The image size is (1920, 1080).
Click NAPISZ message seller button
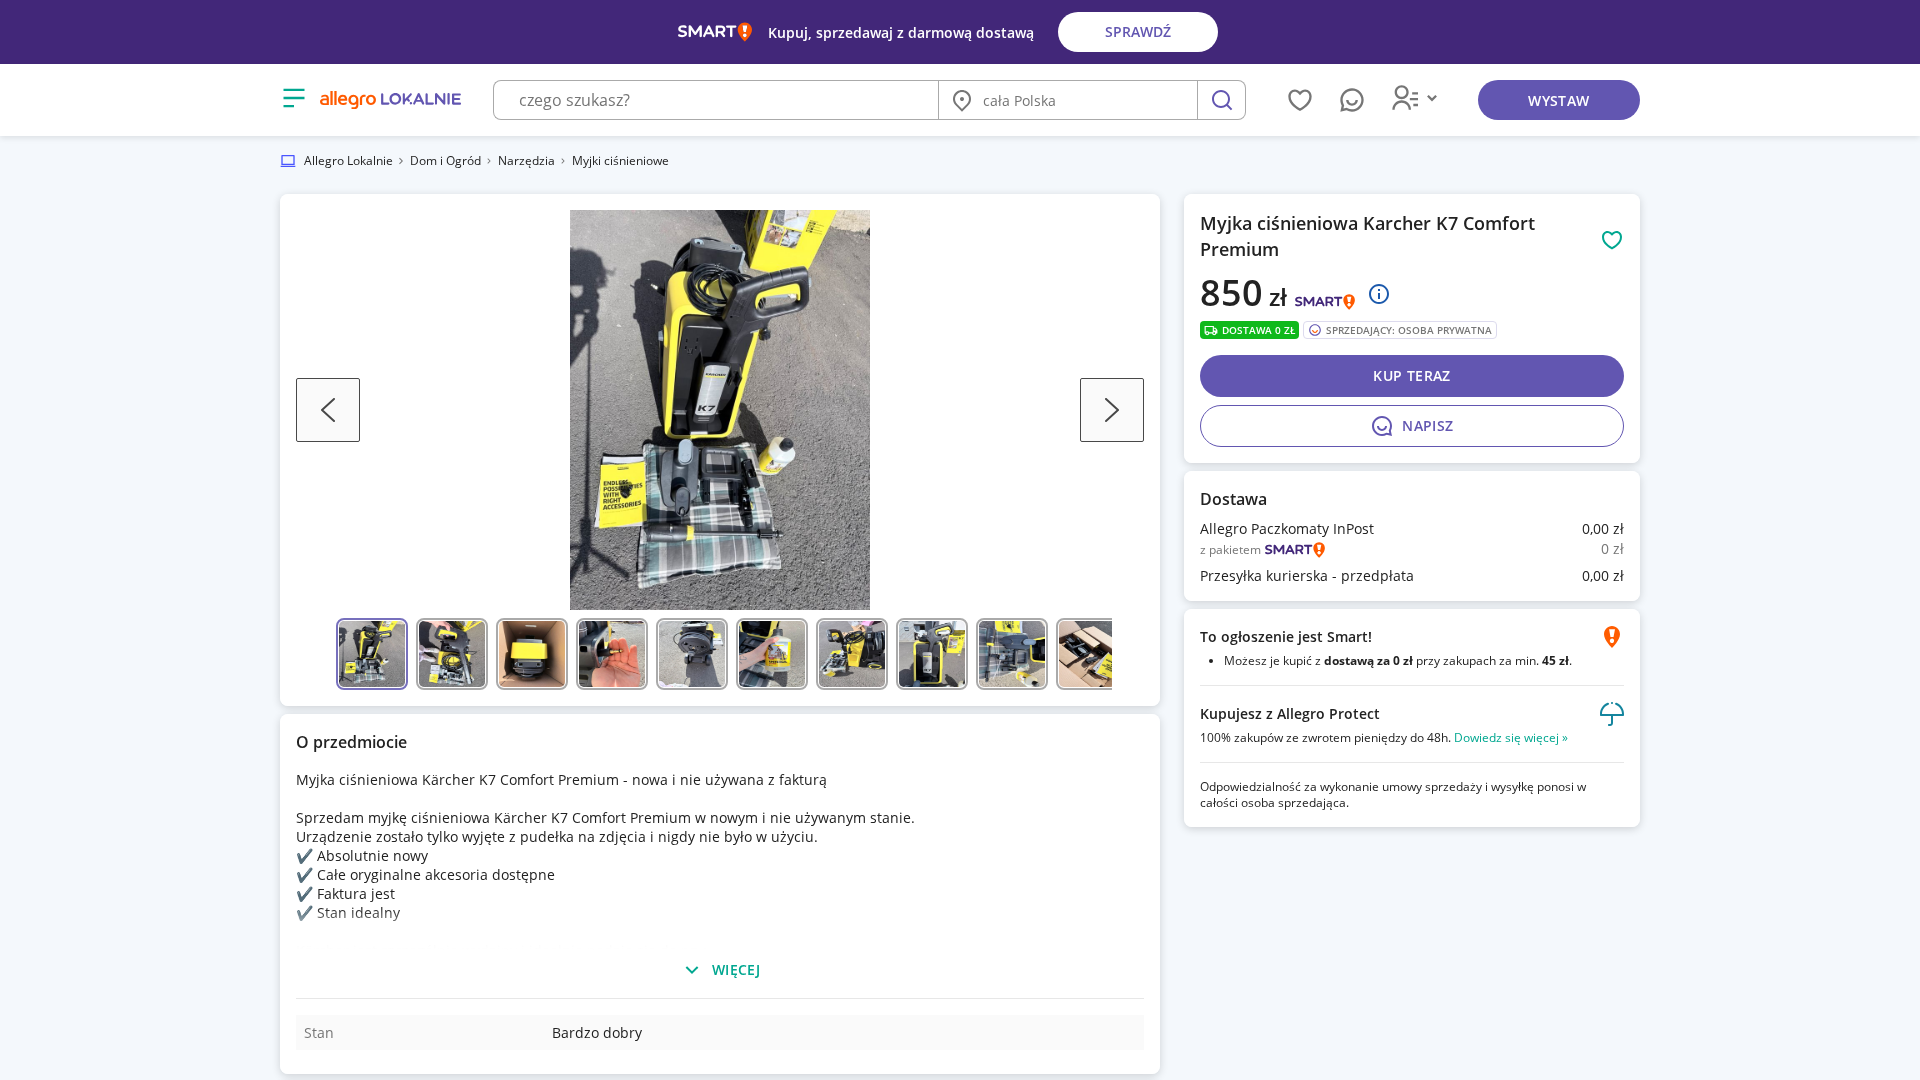click(x=1412, y=426)
